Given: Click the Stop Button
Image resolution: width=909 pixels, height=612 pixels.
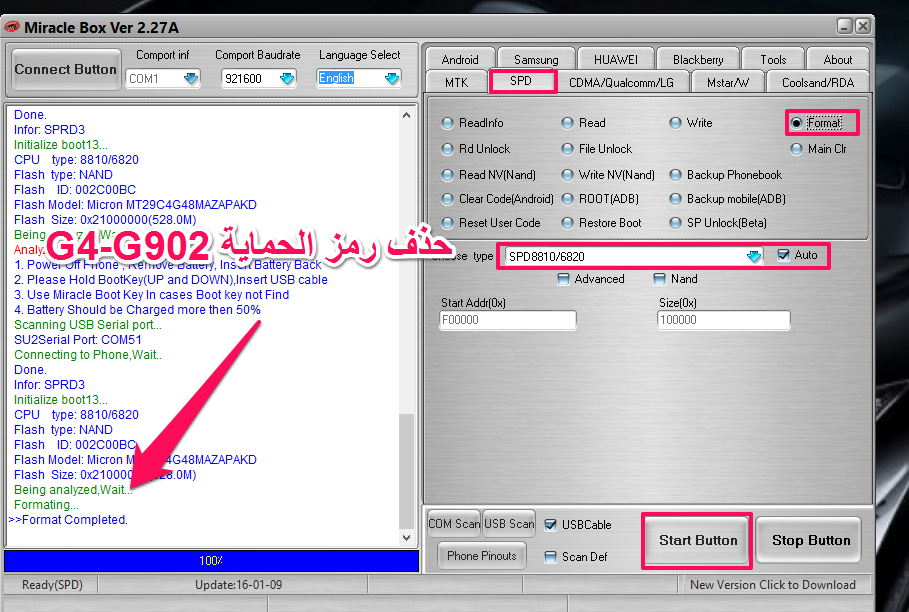Looking at the screenshot, I should [x=810, y=540].
